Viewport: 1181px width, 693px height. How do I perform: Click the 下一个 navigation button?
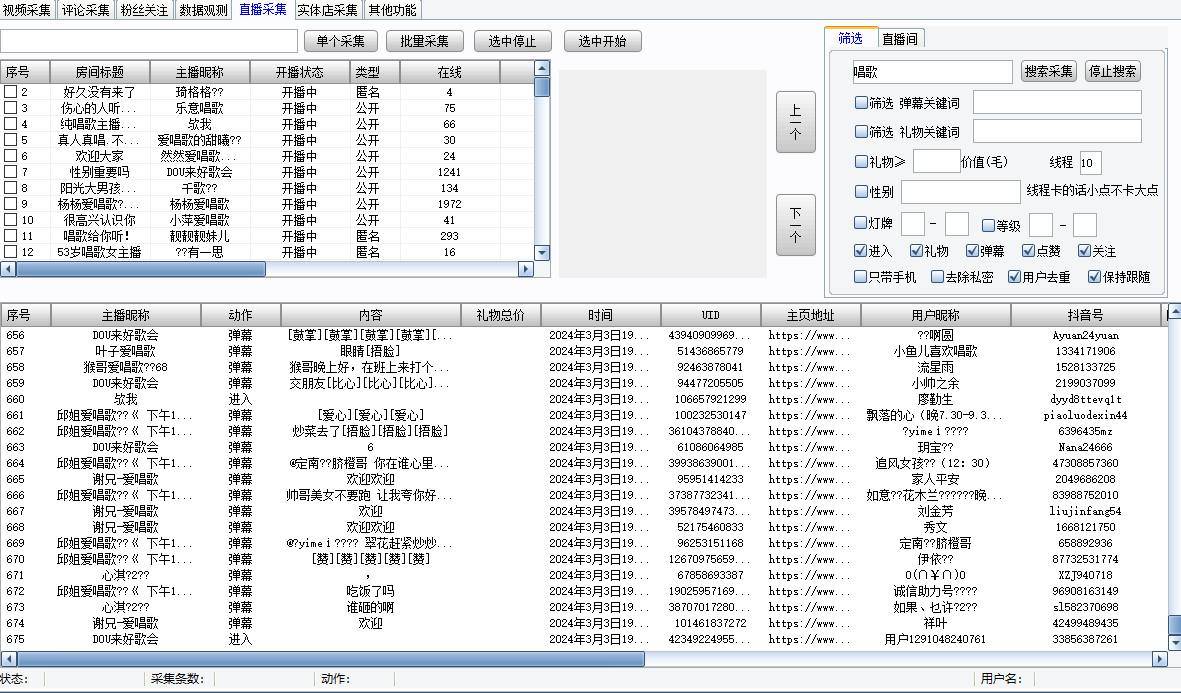tap(795, 225)
